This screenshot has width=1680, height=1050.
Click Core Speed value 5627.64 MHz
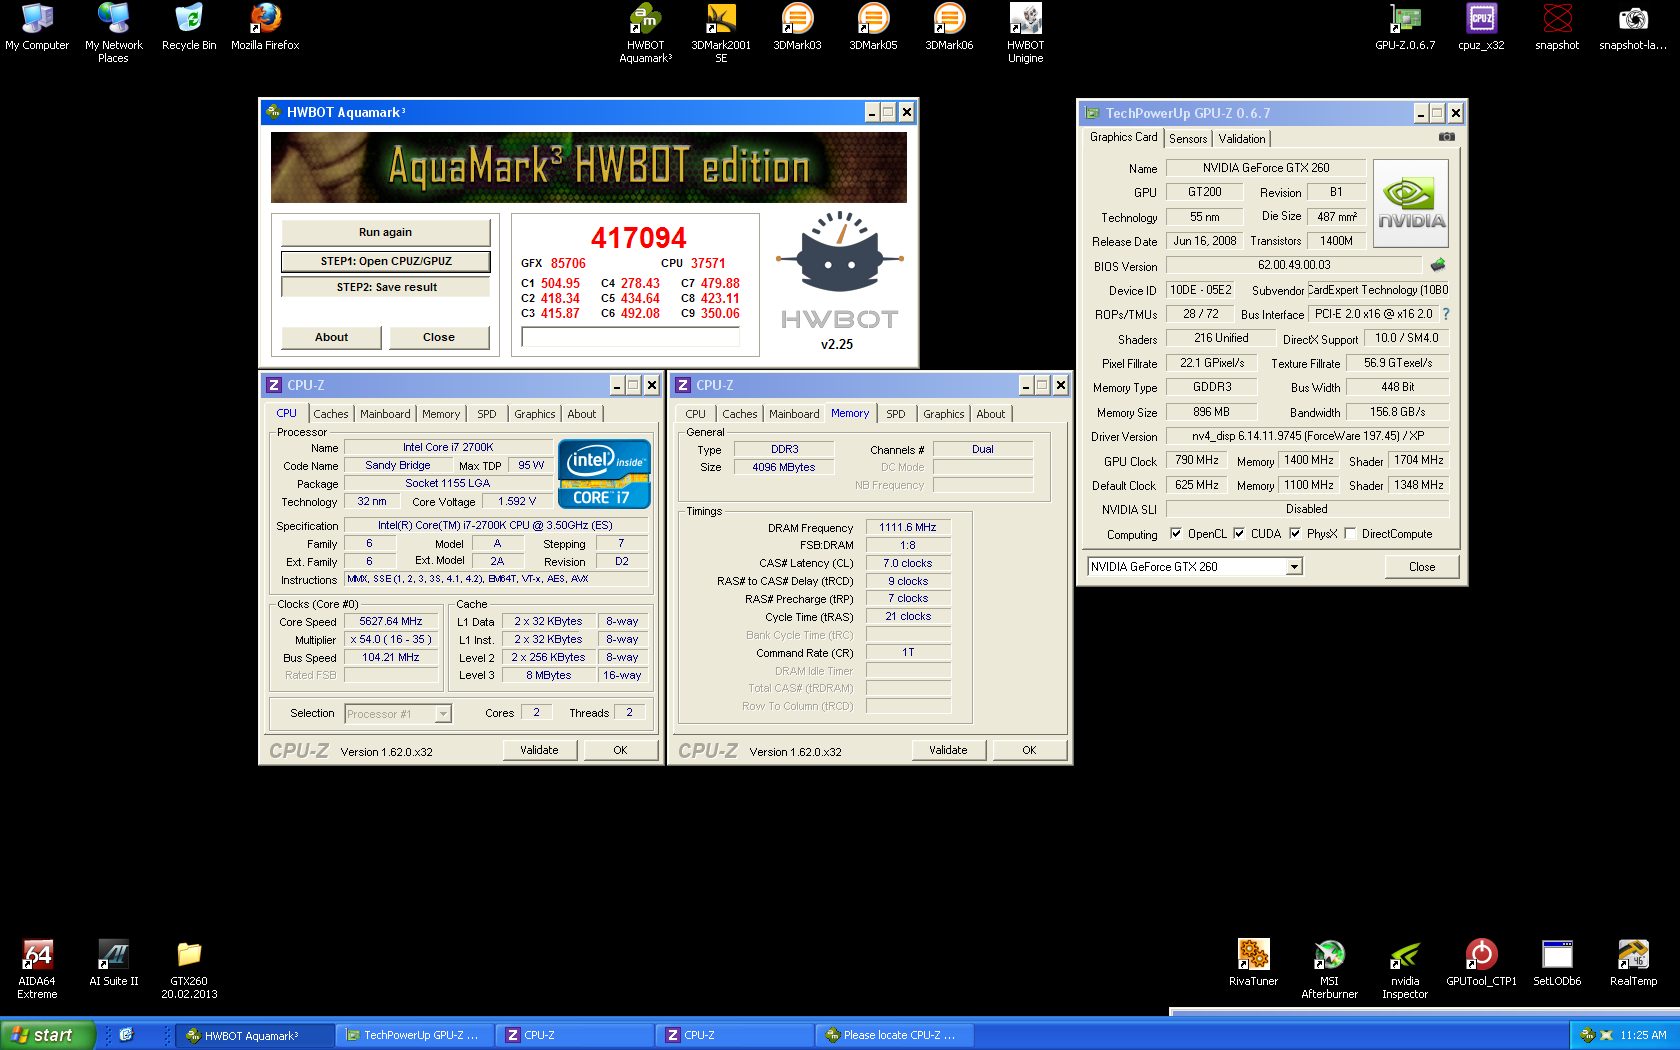coord(391,621)
